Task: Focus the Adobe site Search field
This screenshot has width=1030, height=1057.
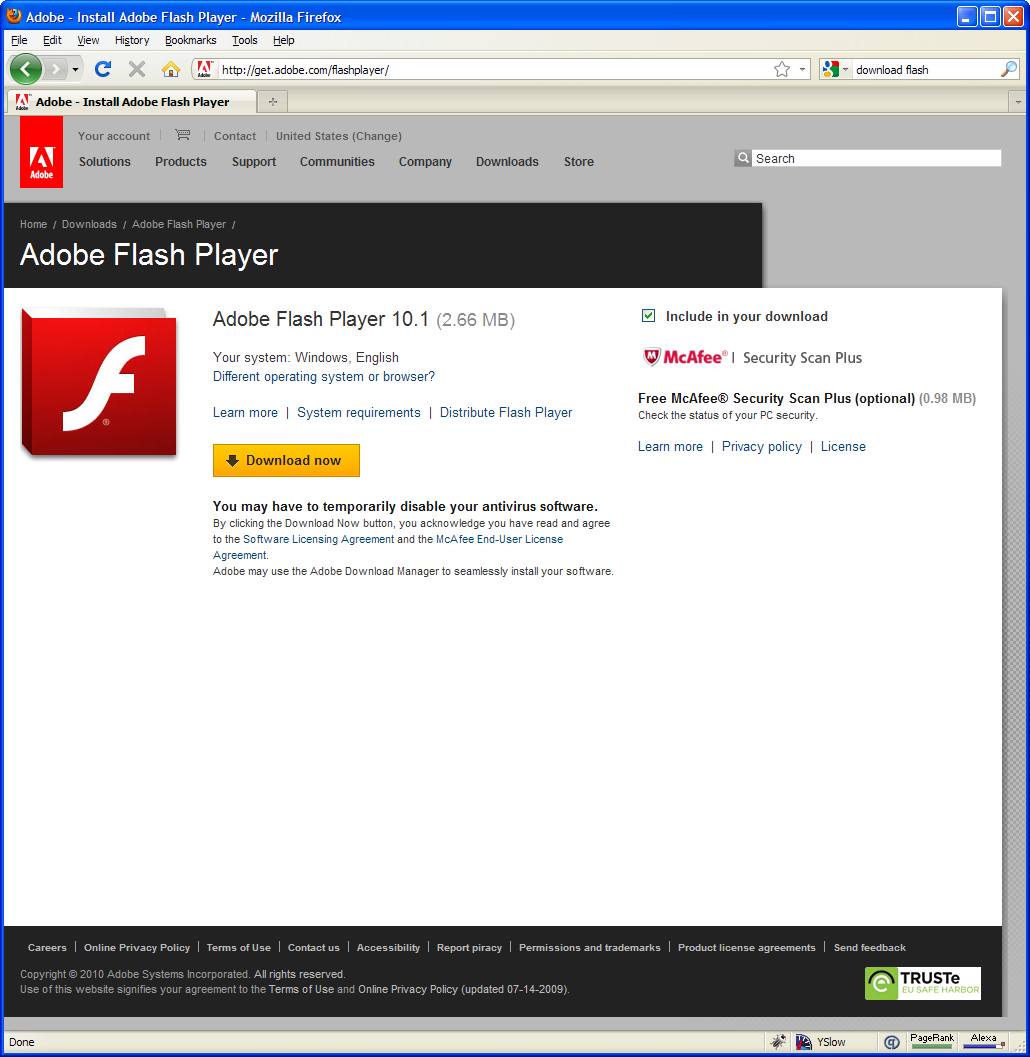Action: [x=877, y=158]
